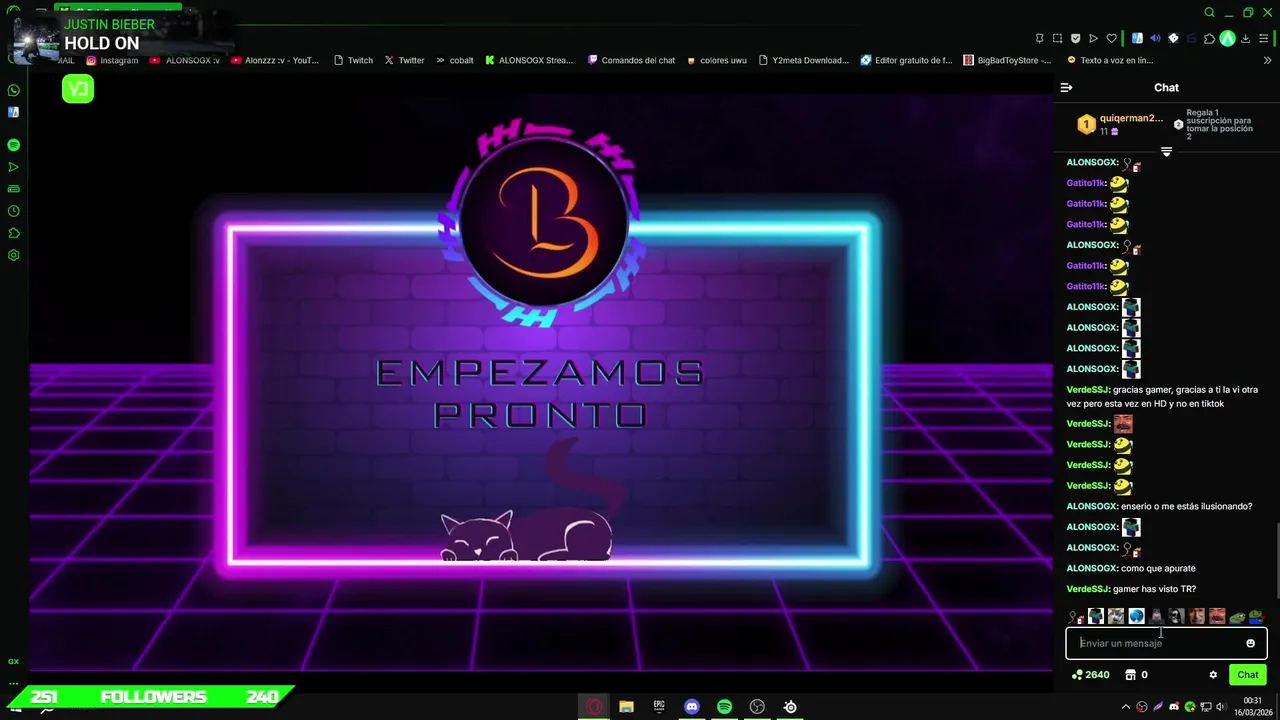Open the Comandos del chat bookmark
This screenshot has height=720, width=1280.
click(631, 60)
